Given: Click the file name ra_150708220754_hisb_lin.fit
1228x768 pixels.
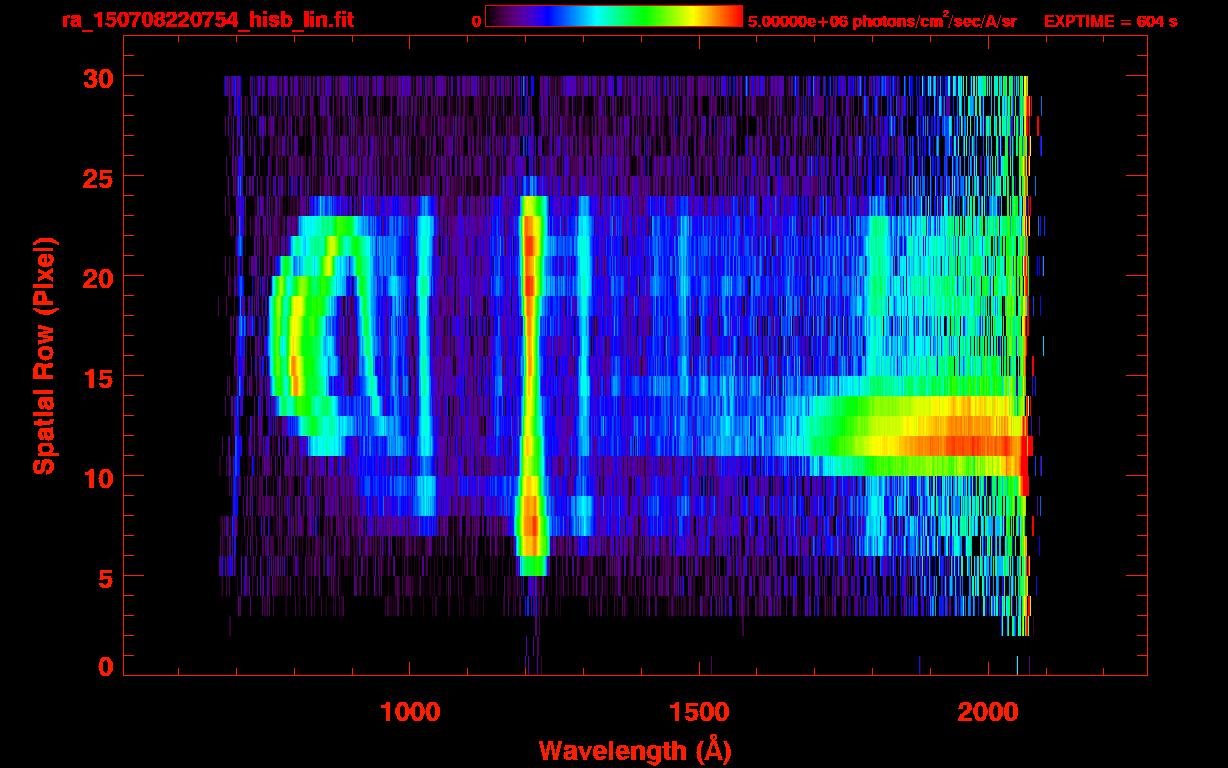Looking at the screenshot, I should coord(207,20).
